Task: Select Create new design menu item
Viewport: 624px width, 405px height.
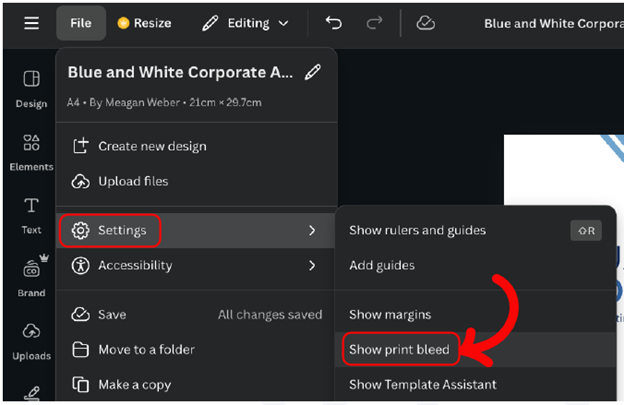Action: [152, 146]
